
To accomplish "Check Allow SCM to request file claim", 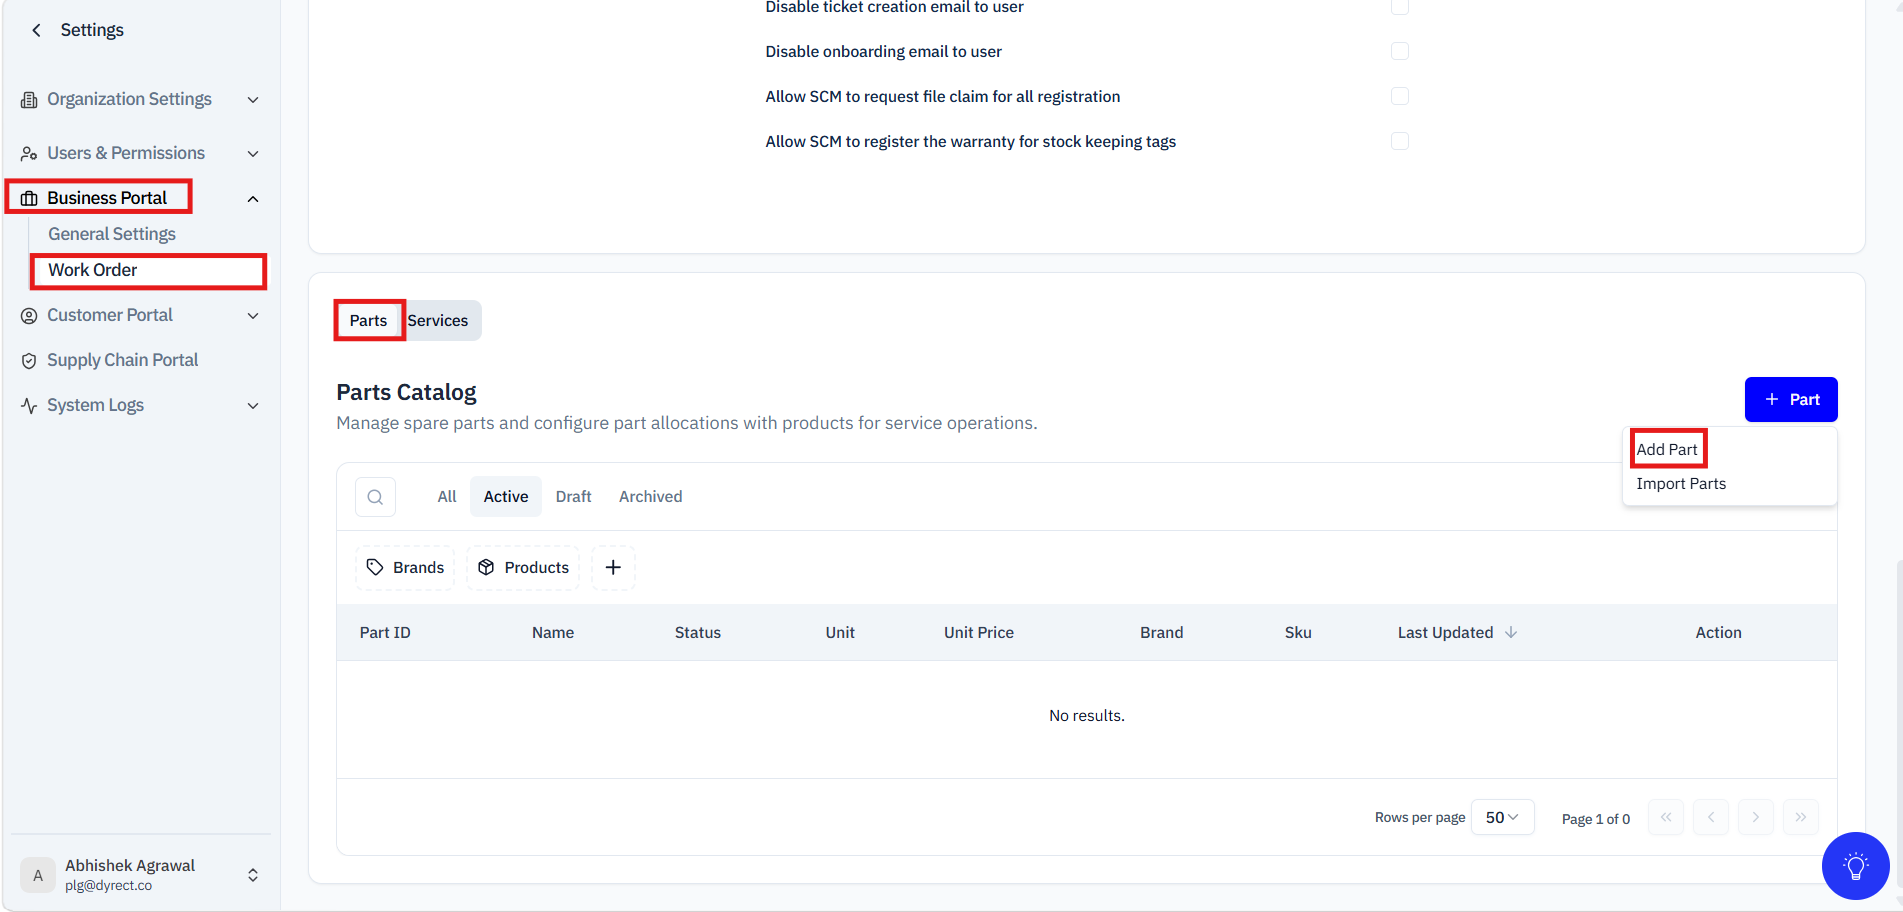I will (x=1400, y=96).
